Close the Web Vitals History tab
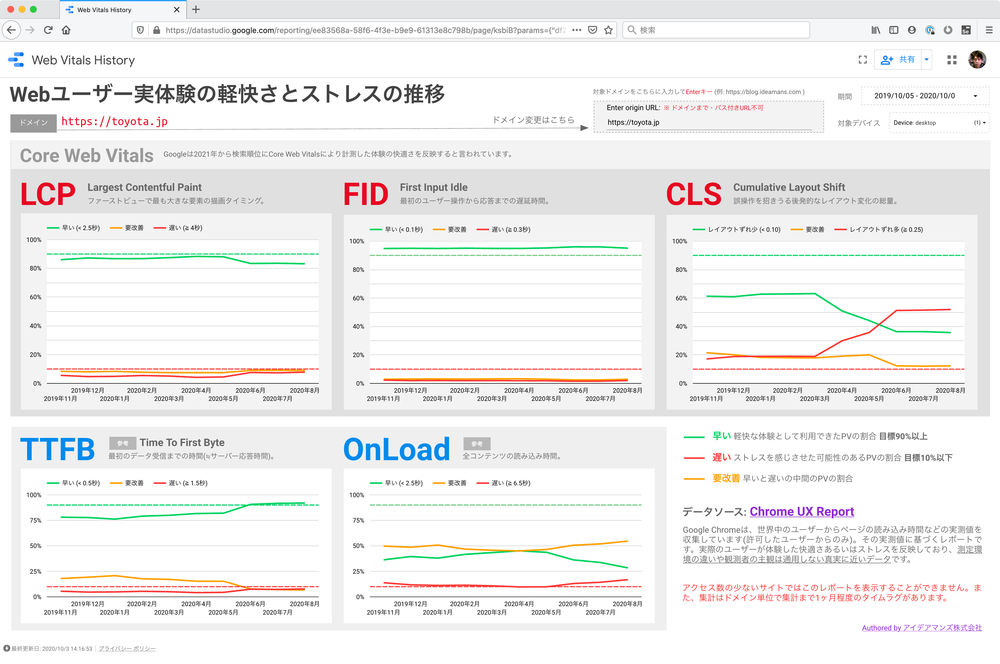 [x=177, y=10]
